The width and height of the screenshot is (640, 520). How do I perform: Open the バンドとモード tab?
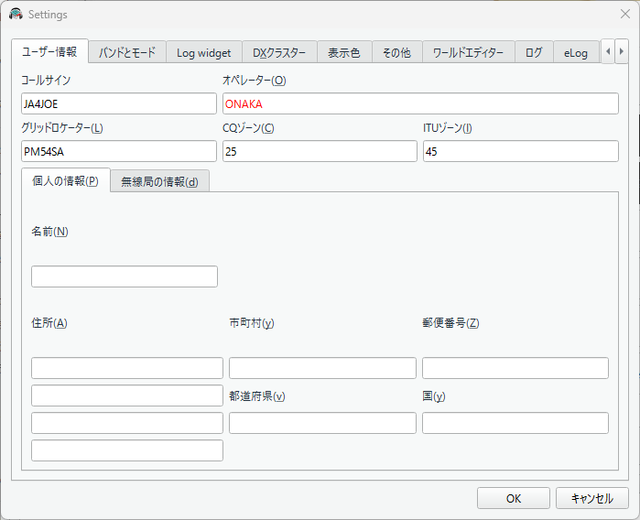point(127,53)
